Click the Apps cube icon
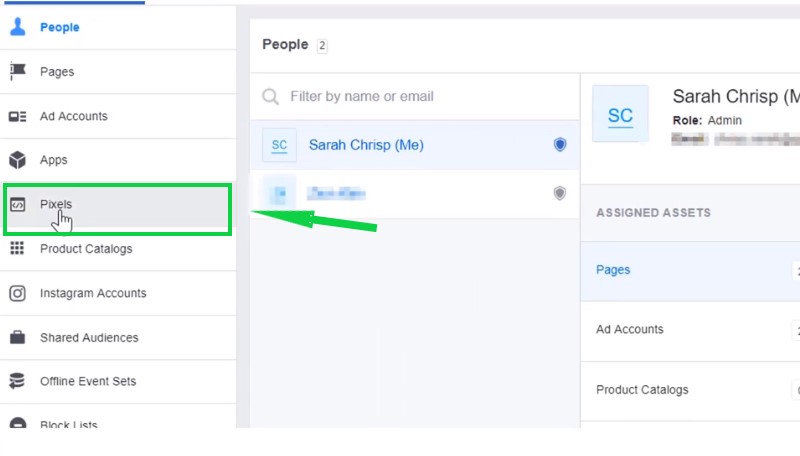The width and height of the screenshot is (800, 456). 17,160
